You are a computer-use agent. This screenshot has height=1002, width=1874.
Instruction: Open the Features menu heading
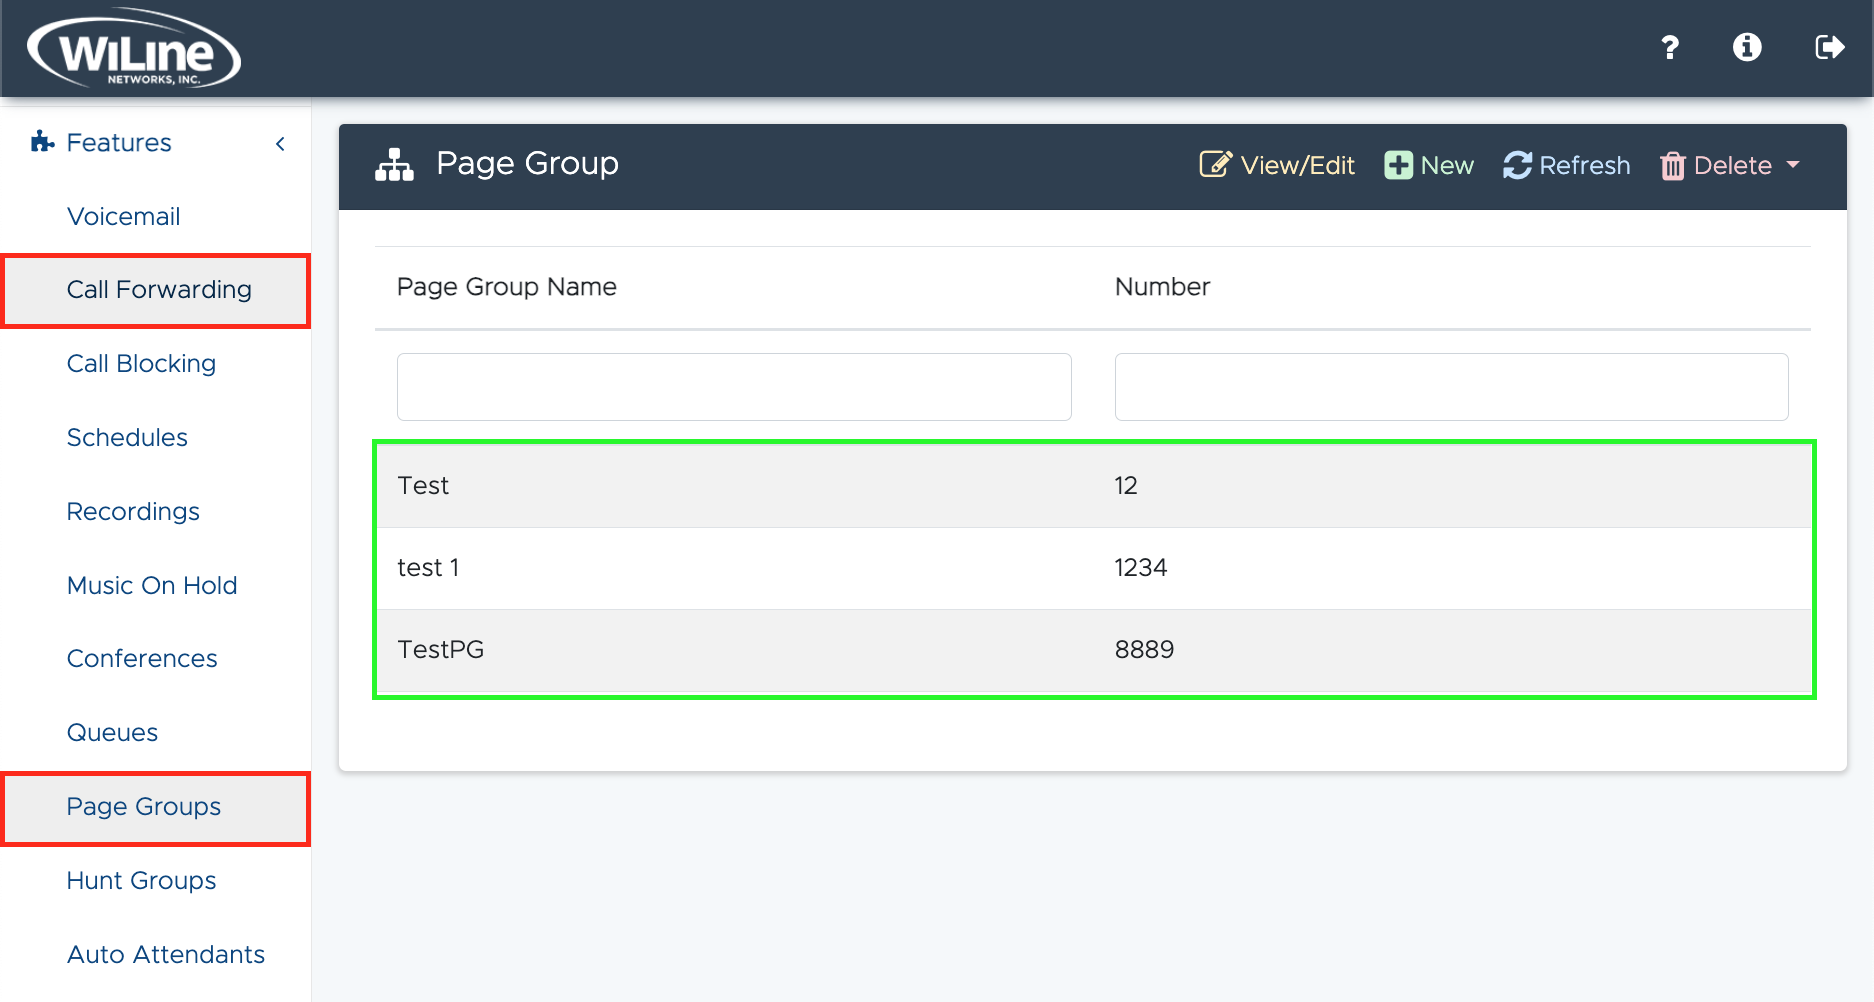pyautogui.click(x=119, y=143)
